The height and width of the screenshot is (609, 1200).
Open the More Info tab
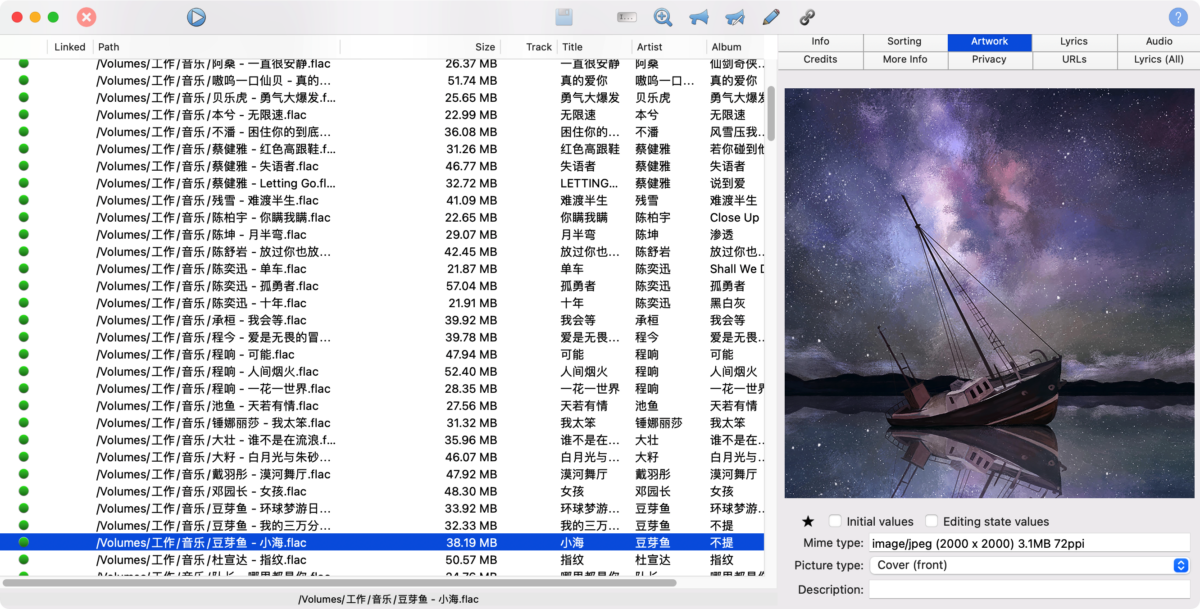pyautogui.click(x=904, y=60)
